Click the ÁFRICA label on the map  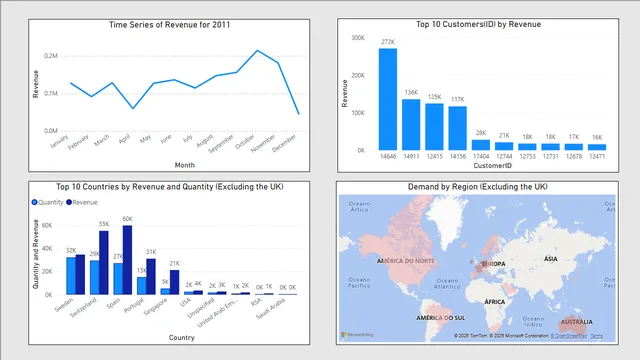(x=495, y=302)
